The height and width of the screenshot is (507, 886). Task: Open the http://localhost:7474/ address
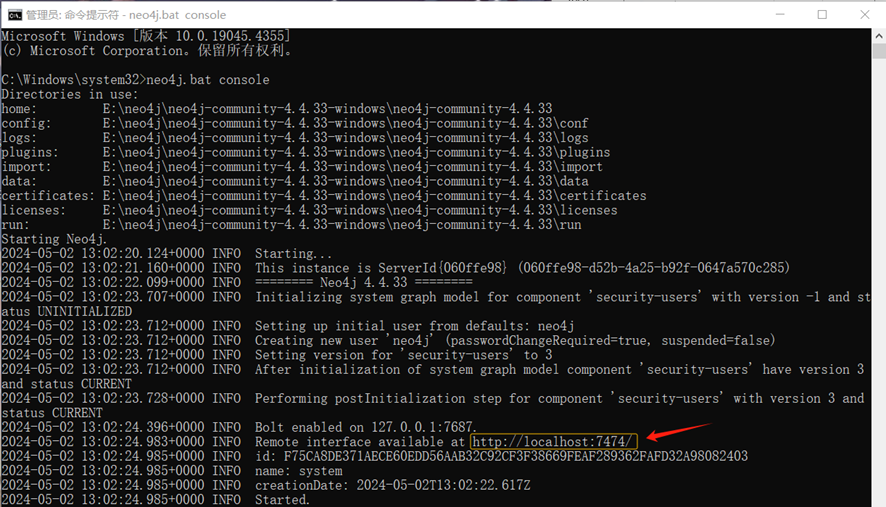pyautogui.click(x=554, y=441)
